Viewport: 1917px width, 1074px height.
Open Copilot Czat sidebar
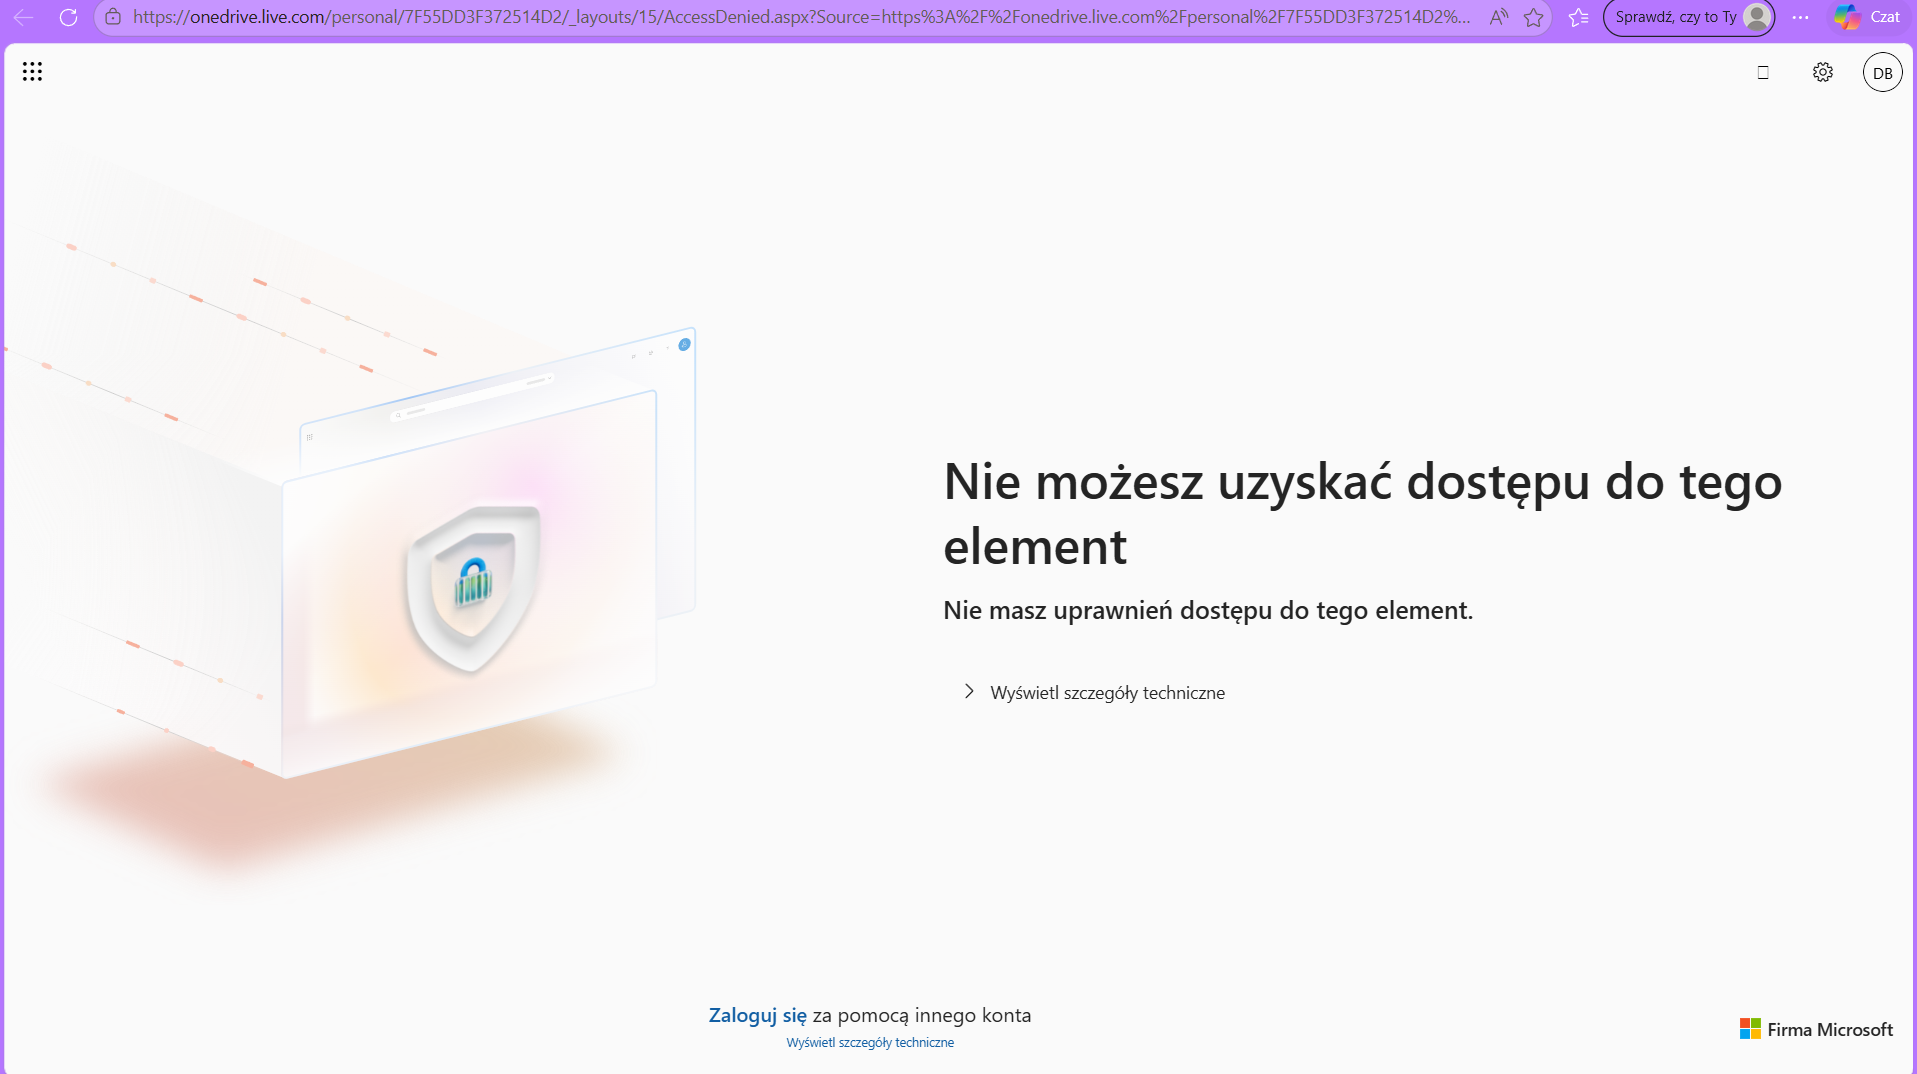(1868, 17)
